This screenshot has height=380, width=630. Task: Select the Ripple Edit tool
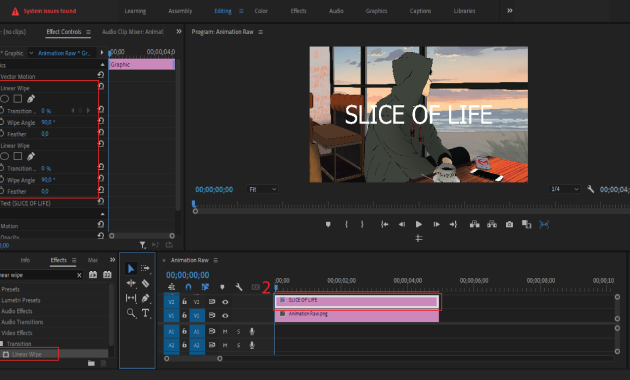pyautogui.click(x=131, y=283)
